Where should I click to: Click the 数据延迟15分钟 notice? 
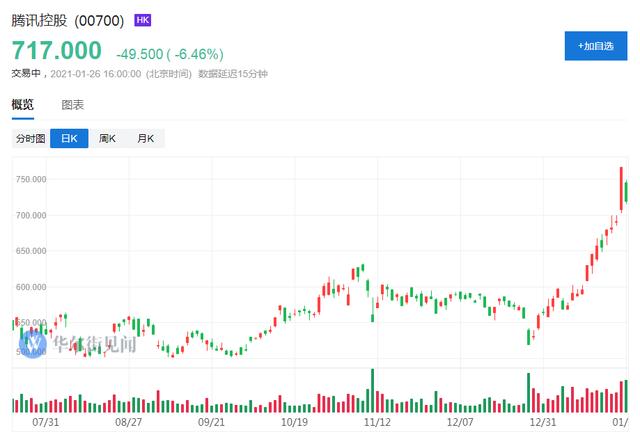[233, 73]
